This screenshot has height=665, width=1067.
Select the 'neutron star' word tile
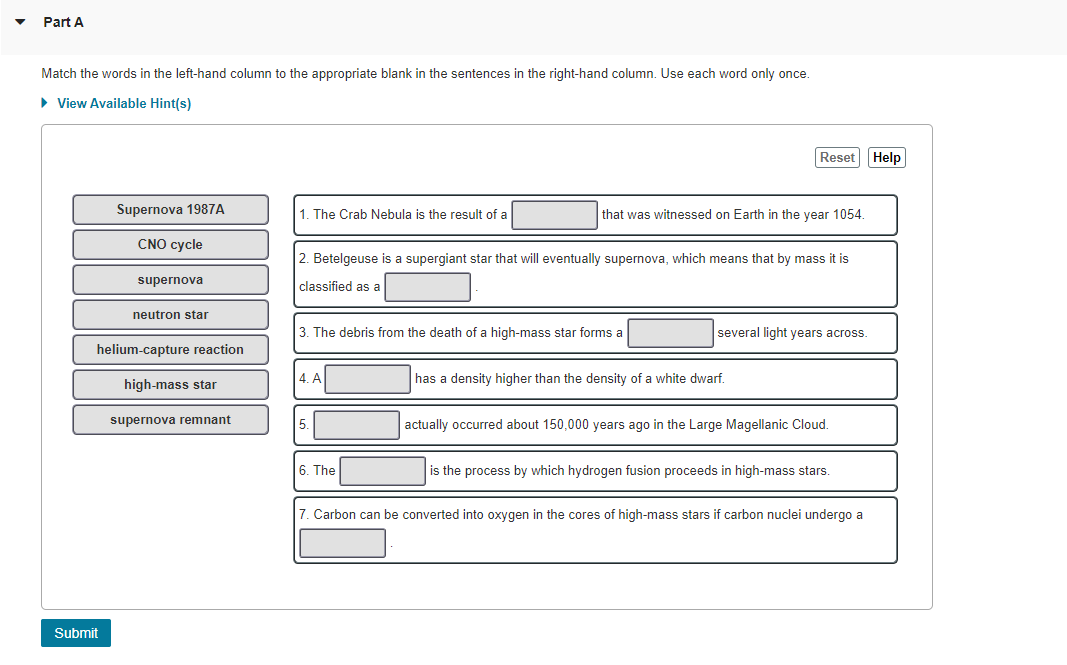click(x=170, y=314)
